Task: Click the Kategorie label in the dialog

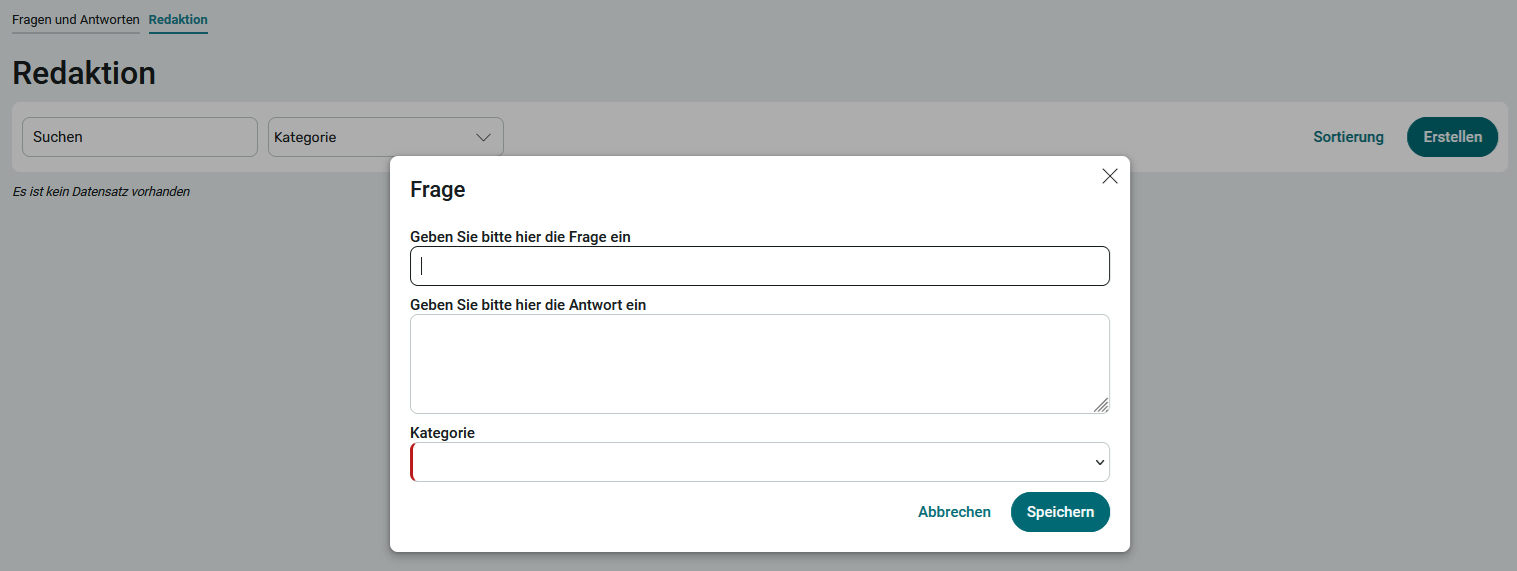Action: pos(442,433)
